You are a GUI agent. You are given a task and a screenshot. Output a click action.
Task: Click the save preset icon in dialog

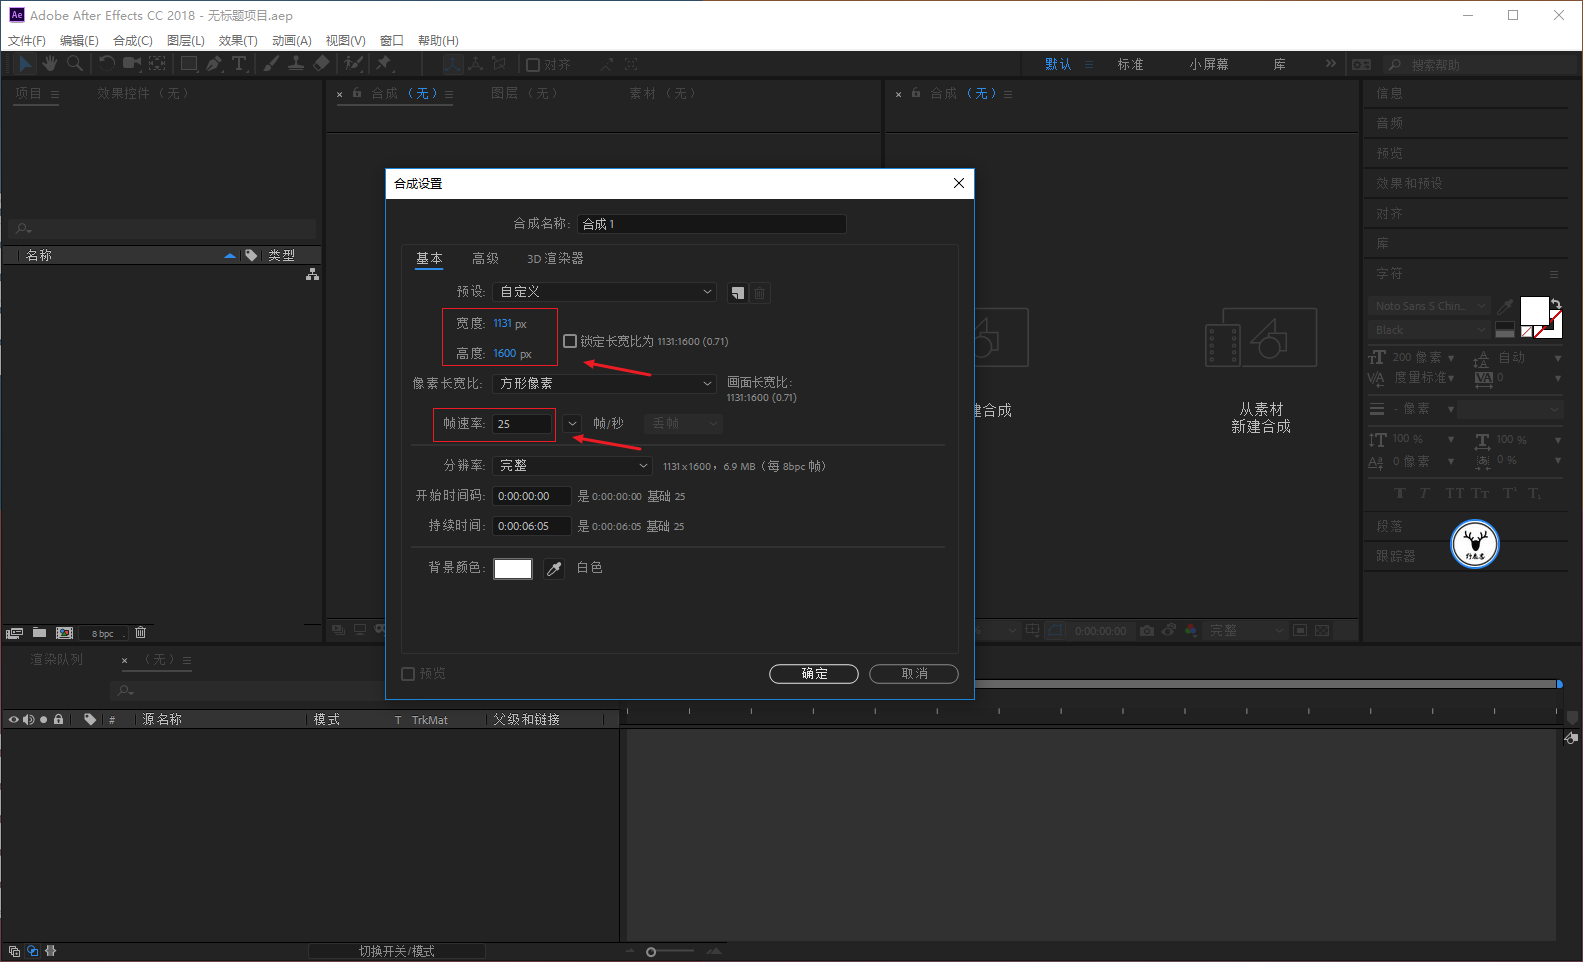coord(738,293)
